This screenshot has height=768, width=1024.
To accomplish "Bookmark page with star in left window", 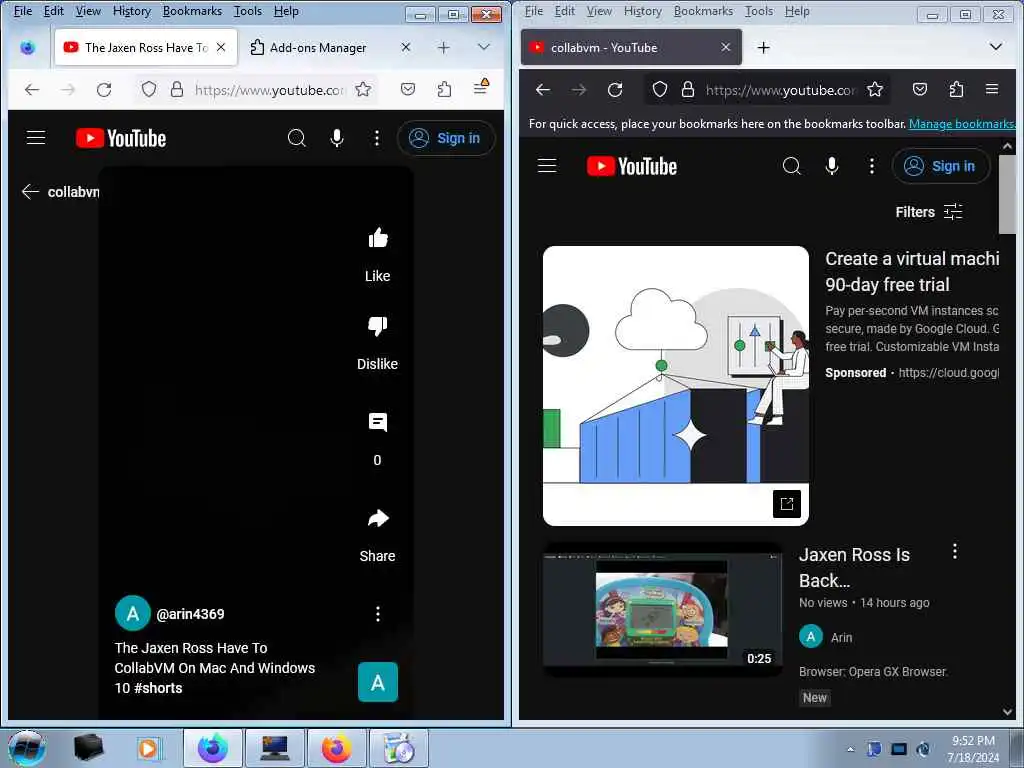I will pos(363,89).
